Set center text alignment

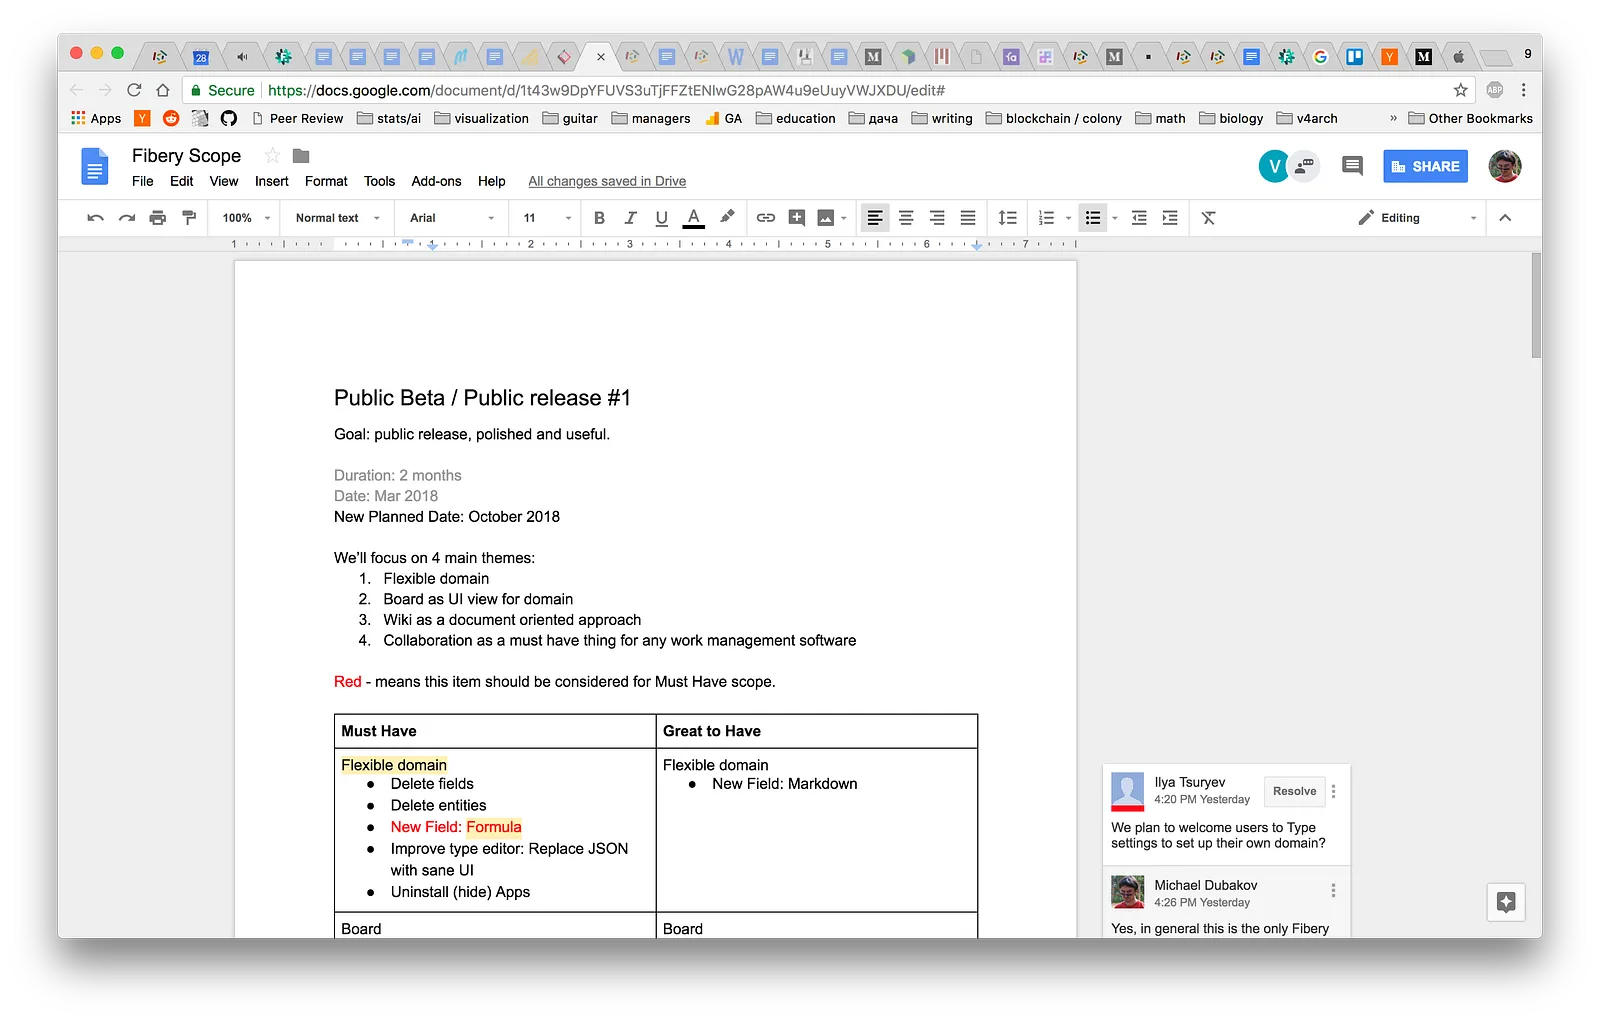point(906,218)
